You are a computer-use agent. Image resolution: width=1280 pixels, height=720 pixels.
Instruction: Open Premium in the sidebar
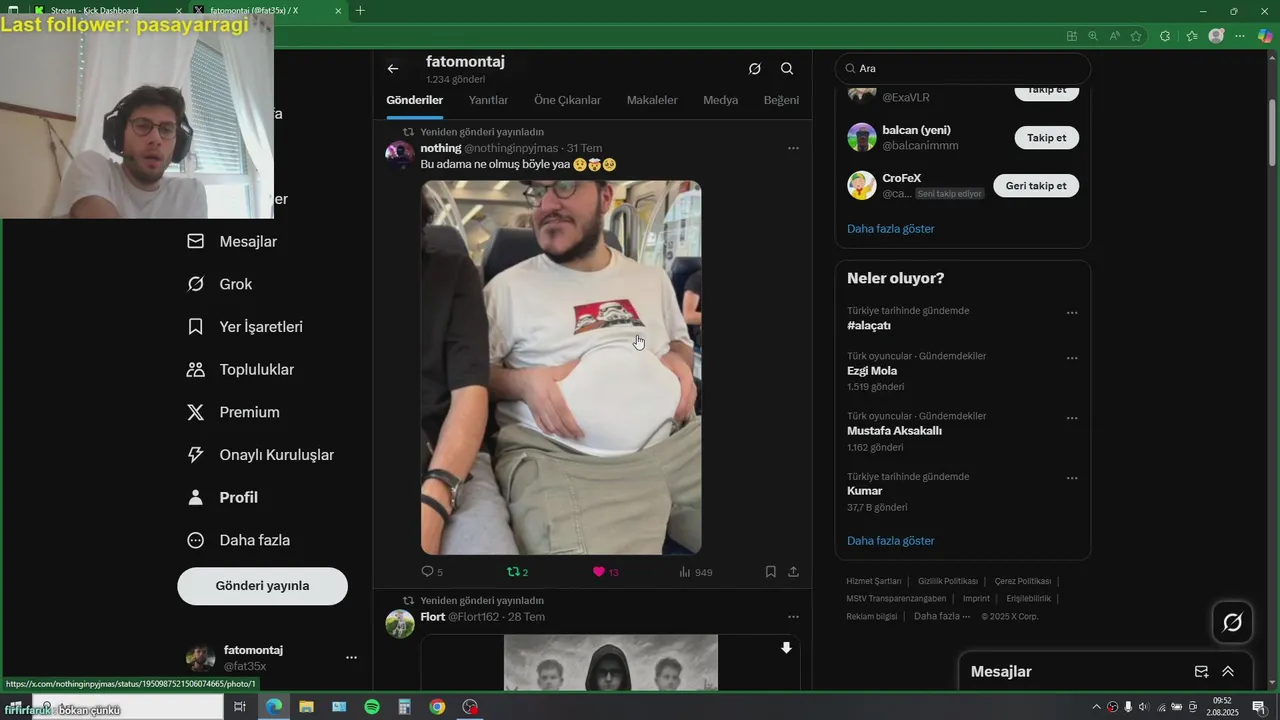click(x=233, y=412)
